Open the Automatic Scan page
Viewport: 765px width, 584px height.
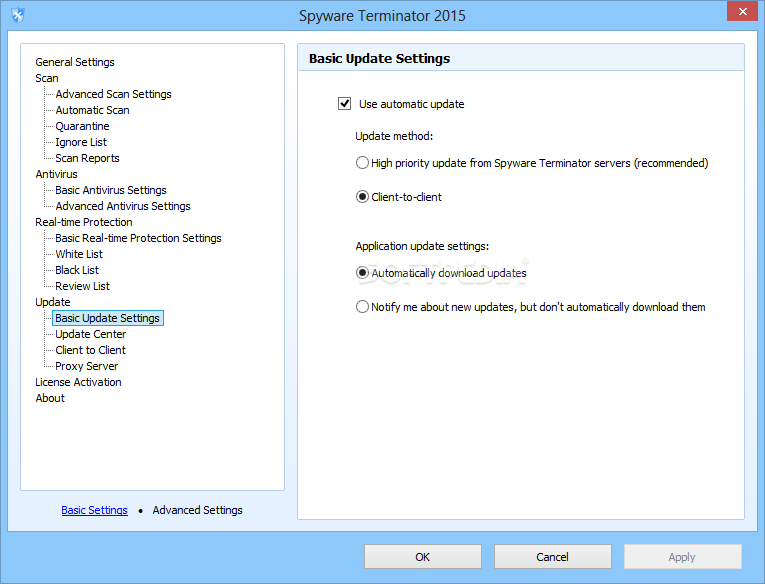click(92, 110)
